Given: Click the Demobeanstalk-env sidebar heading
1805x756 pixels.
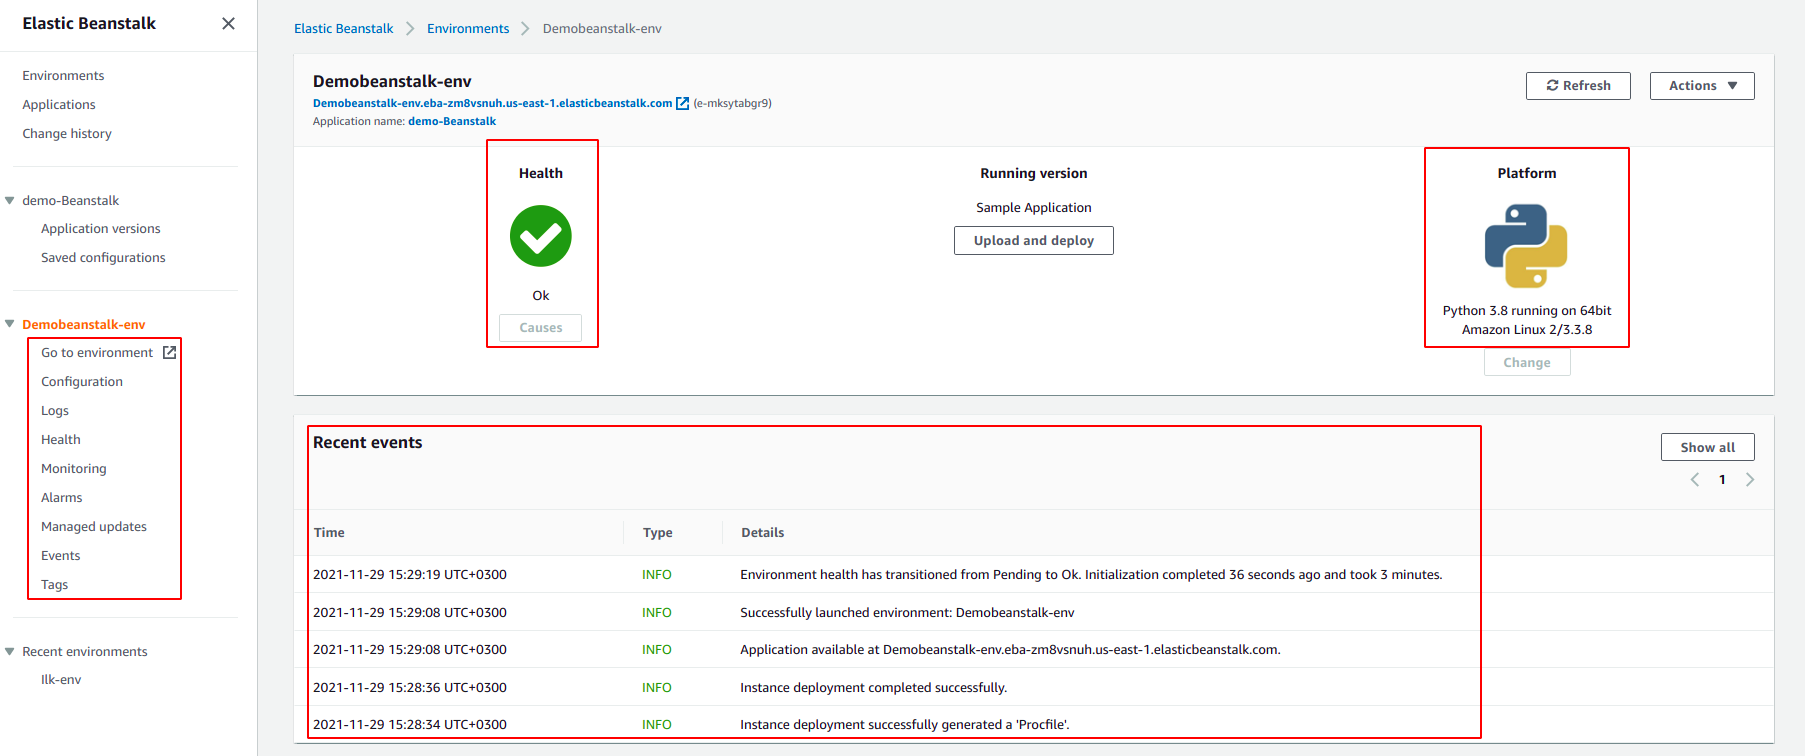Looking at the screenshot, I should 84,325.
